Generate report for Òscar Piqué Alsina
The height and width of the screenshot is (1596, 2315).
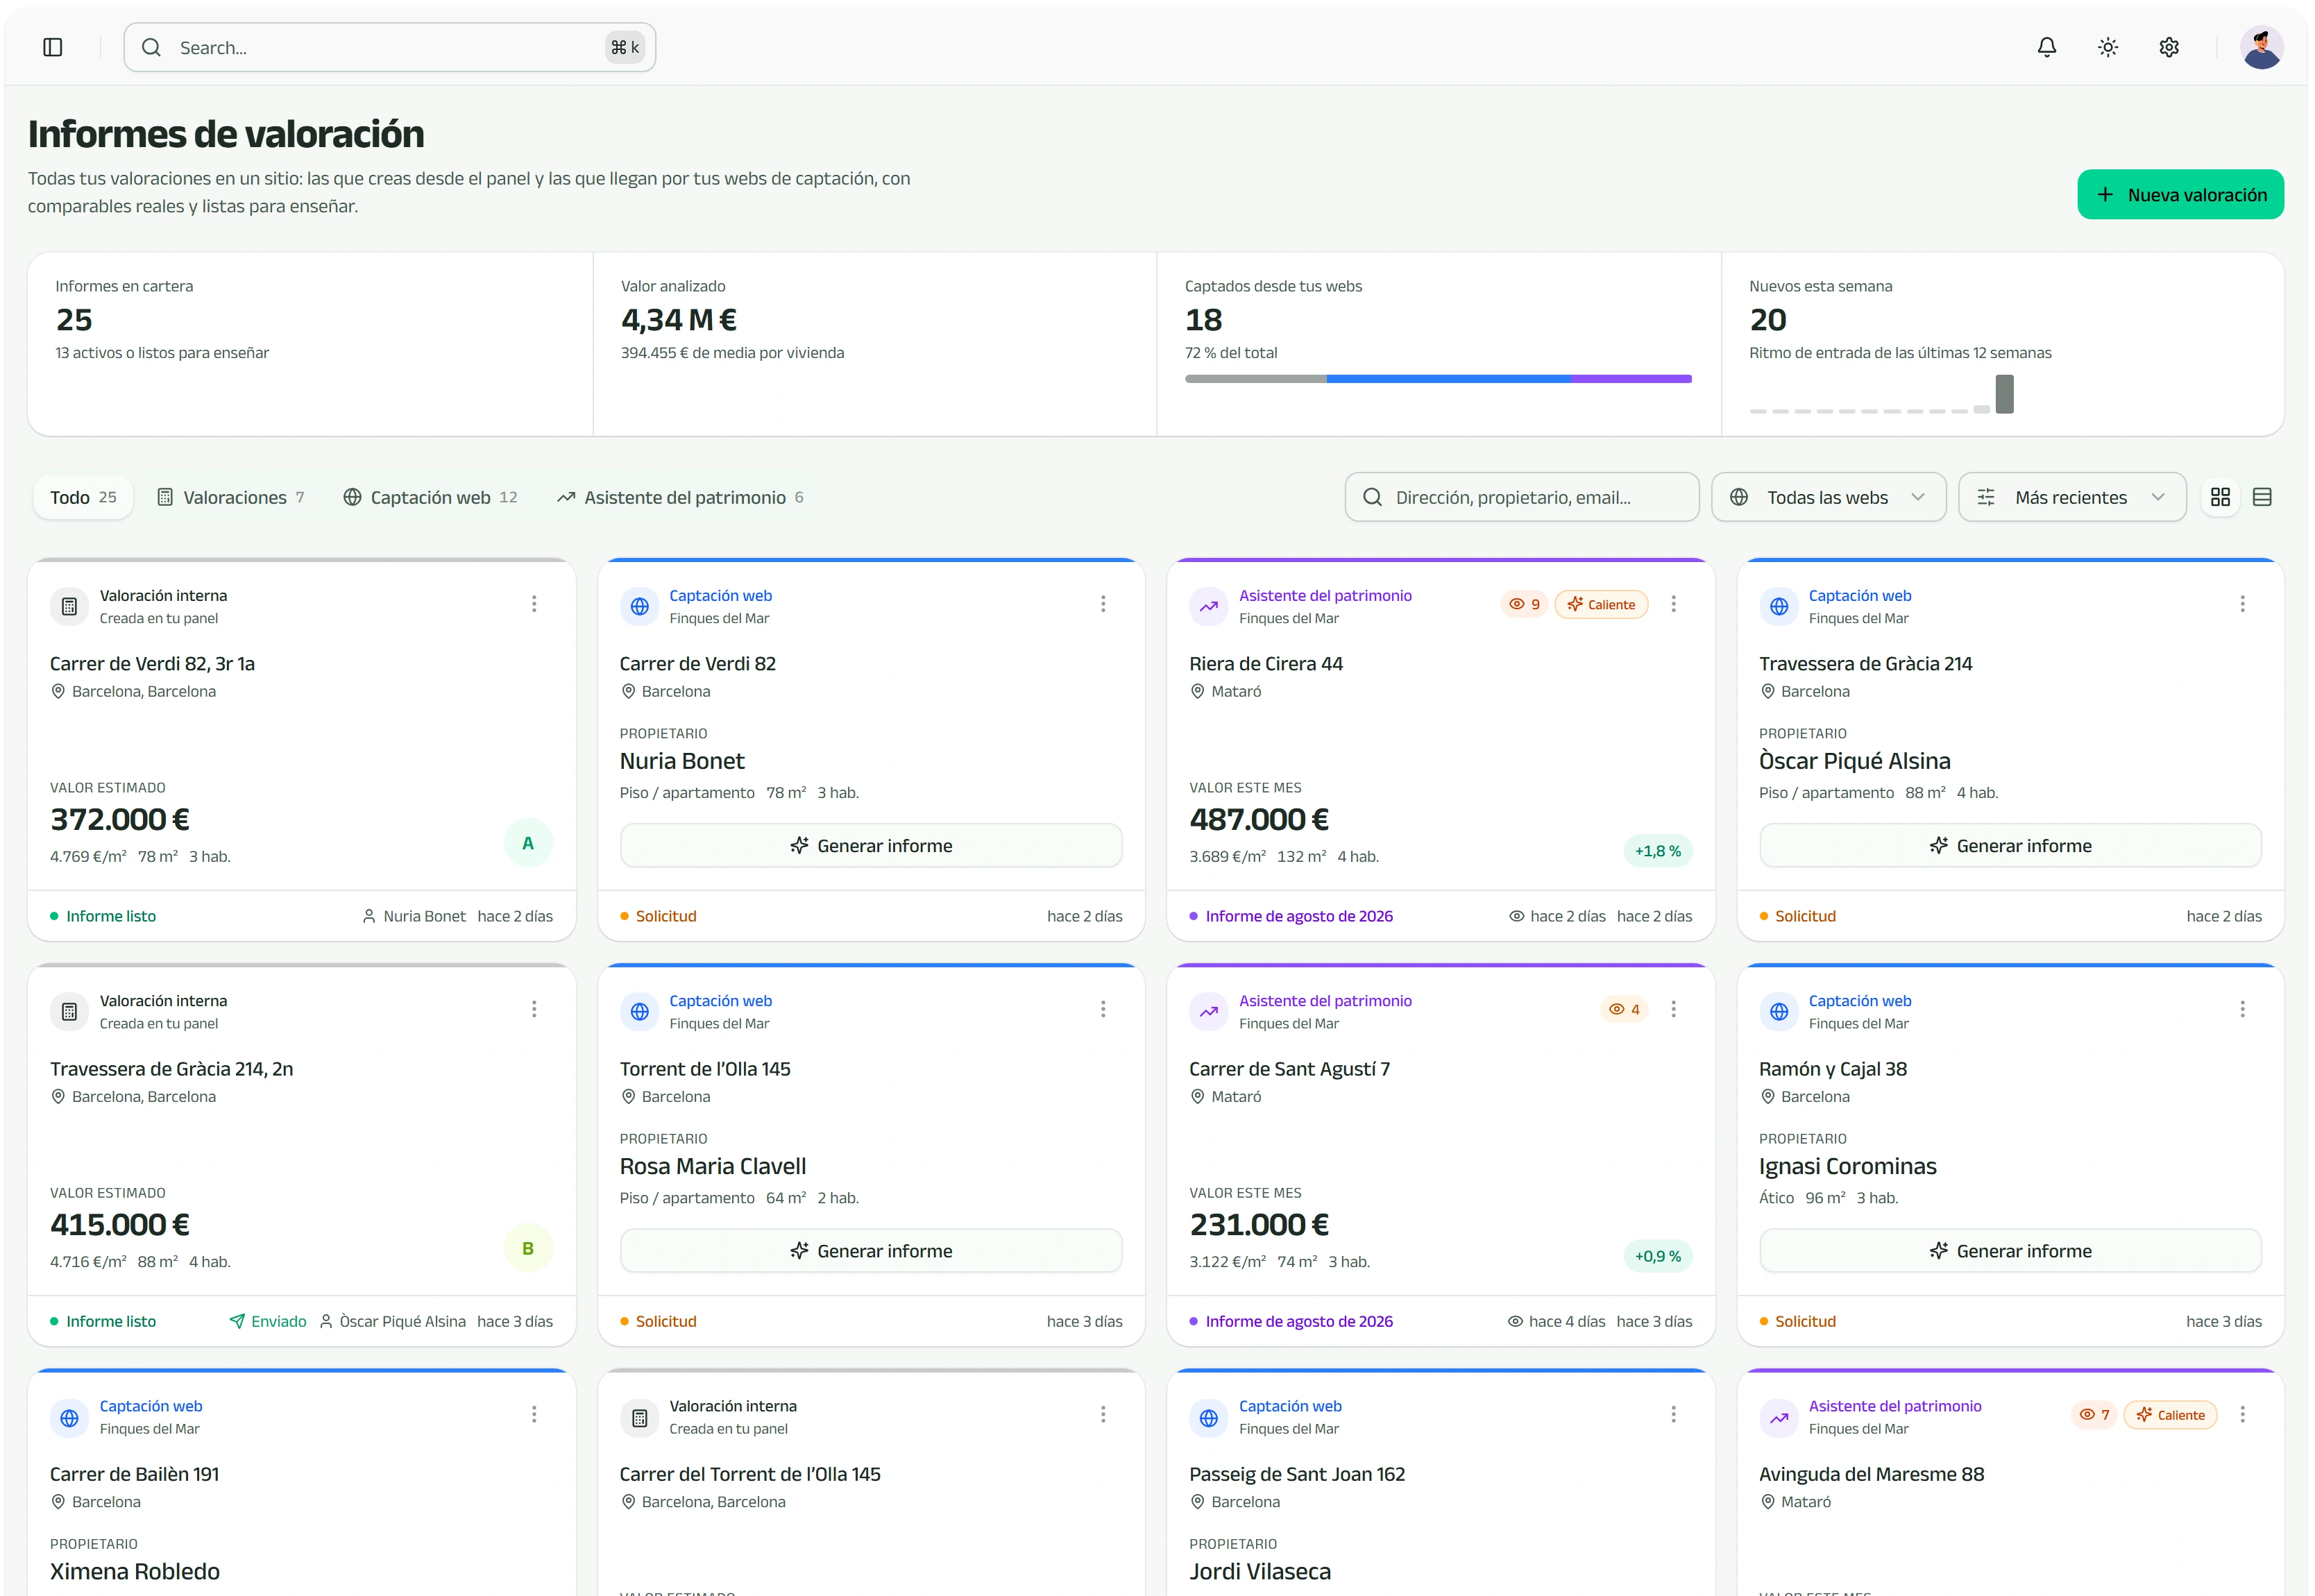(x=2010, y=846)
